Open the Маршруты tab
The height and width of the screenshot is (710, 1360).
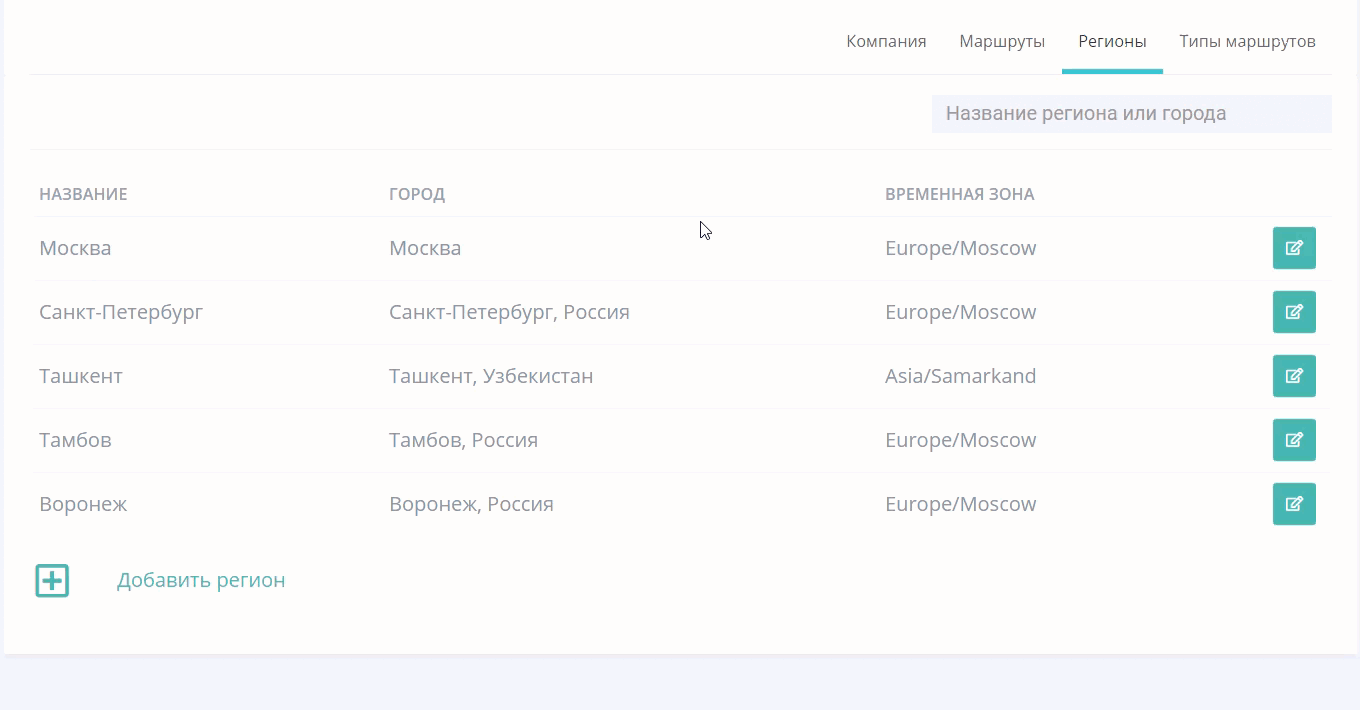pos(1002,41)
